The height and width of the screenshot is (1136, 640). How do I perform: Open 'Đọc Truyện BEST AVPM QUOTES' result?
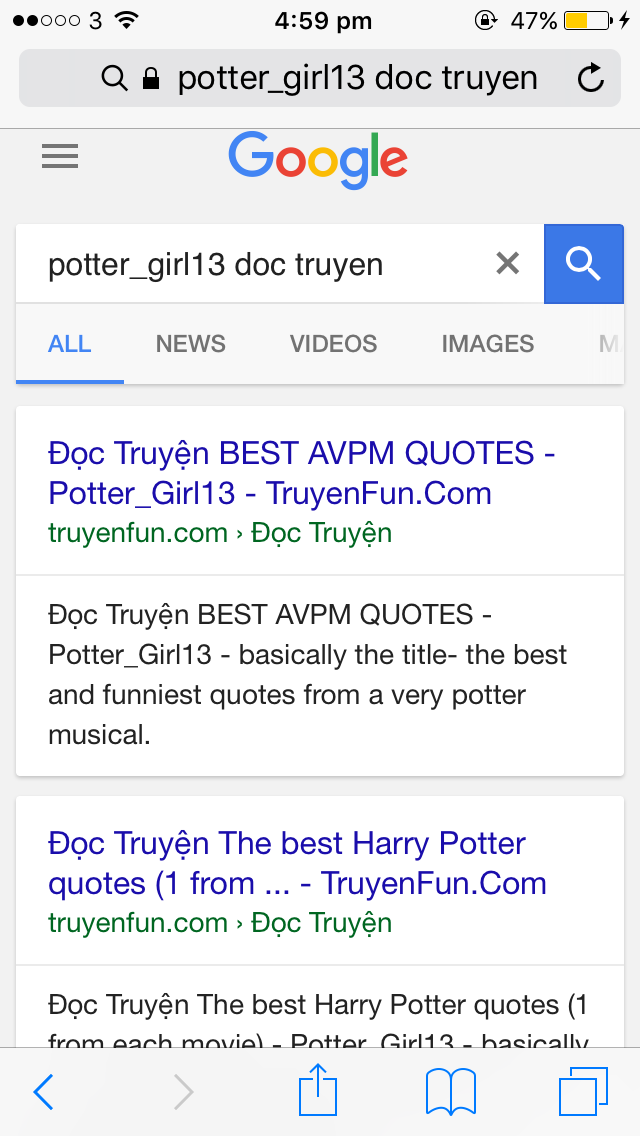[302, 473]
